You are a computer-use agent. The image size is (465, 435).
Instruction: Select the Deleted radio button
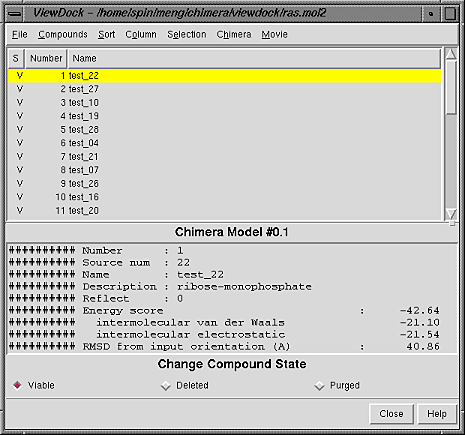(166, 386)
